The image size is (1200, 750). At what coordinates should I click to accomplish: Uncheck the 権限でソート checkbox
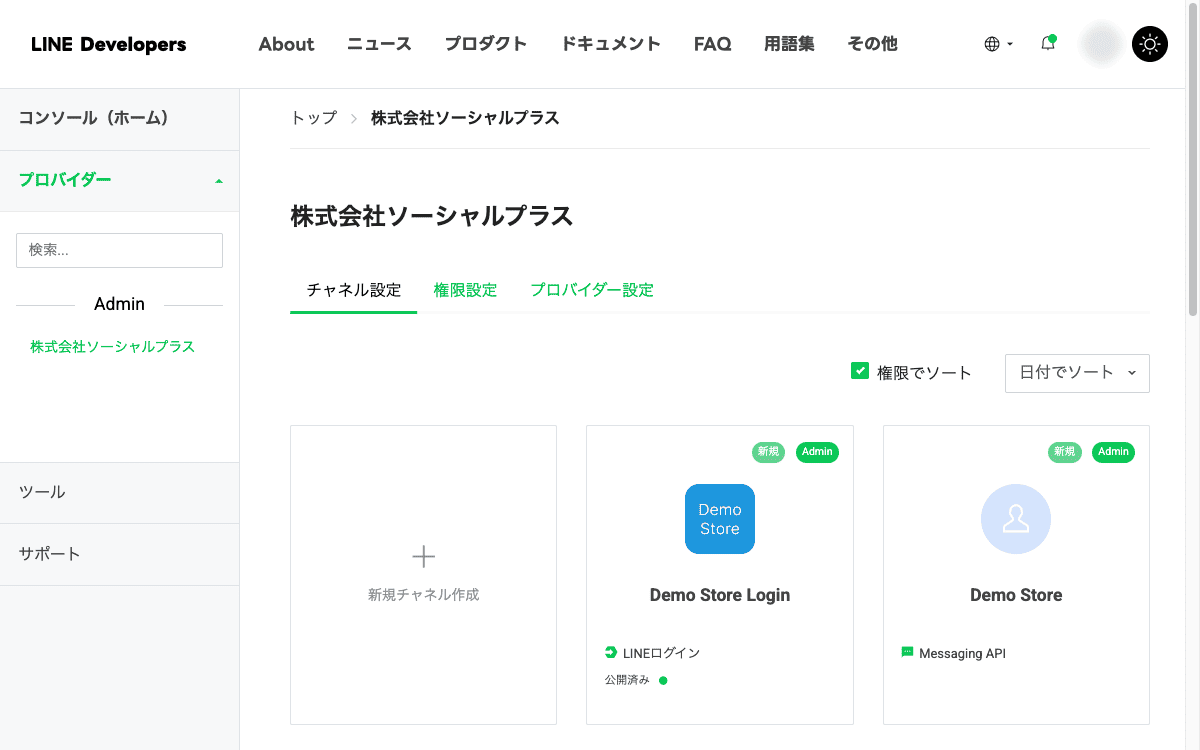pyautogui.click(x=860, y=371)
